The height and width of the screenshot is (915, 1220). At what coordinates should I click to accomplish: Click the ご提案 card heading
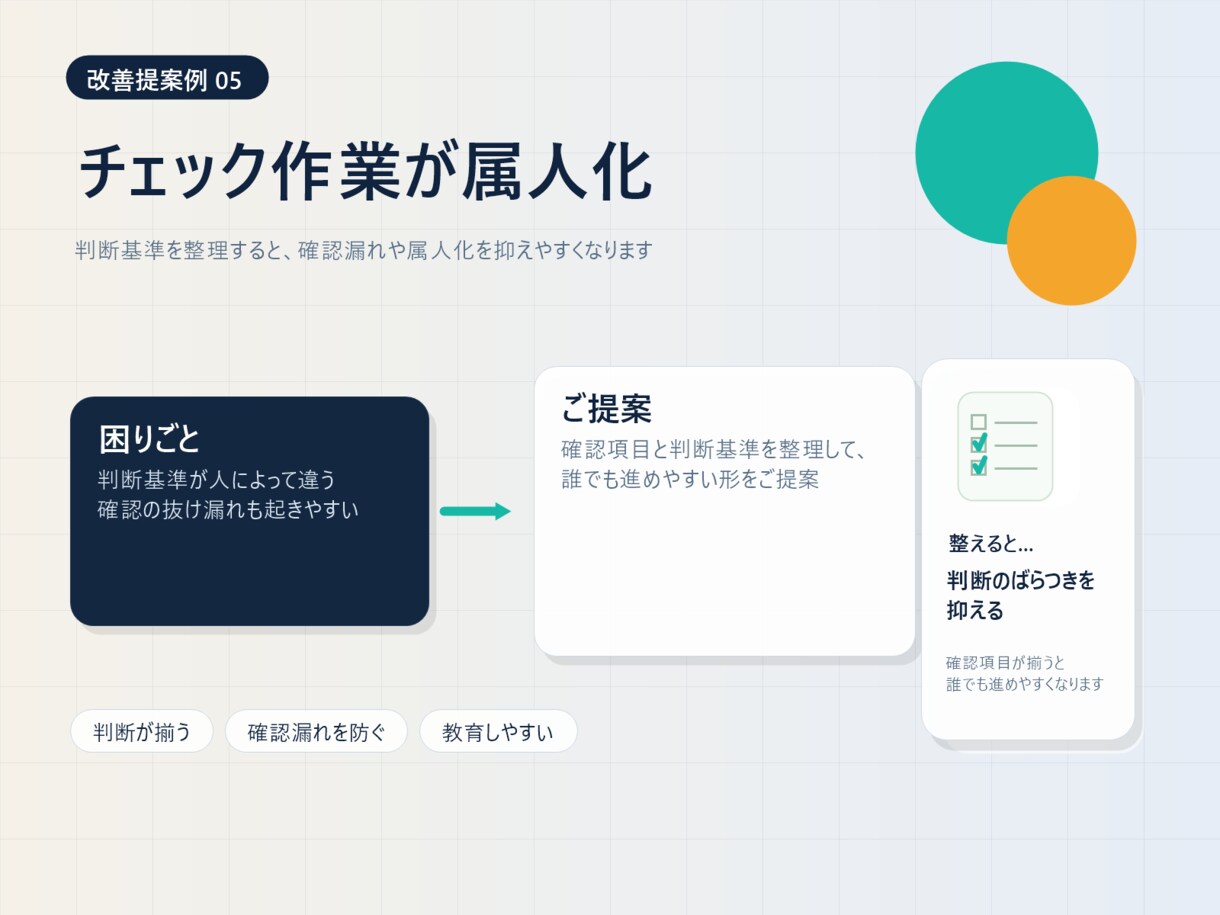[606, 408]
